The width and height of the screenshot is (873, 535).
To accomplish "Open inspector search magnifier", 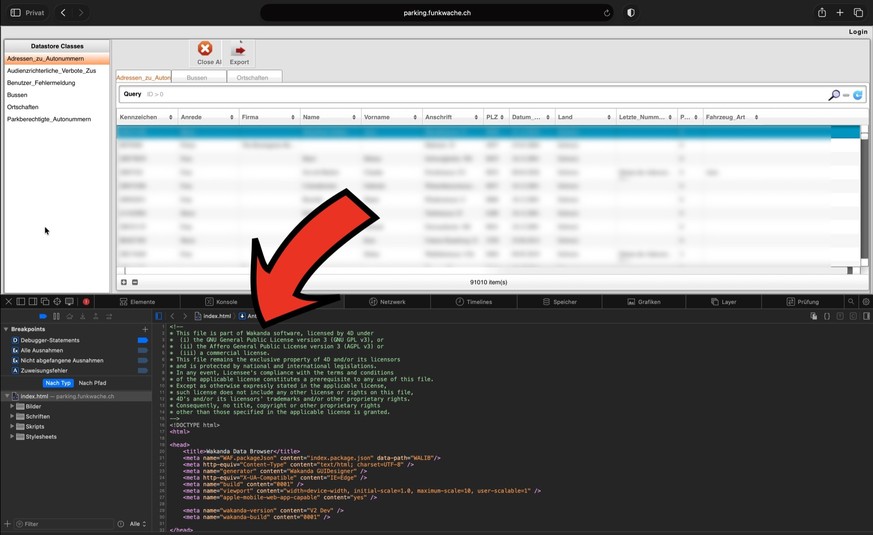I will point(851,301).
